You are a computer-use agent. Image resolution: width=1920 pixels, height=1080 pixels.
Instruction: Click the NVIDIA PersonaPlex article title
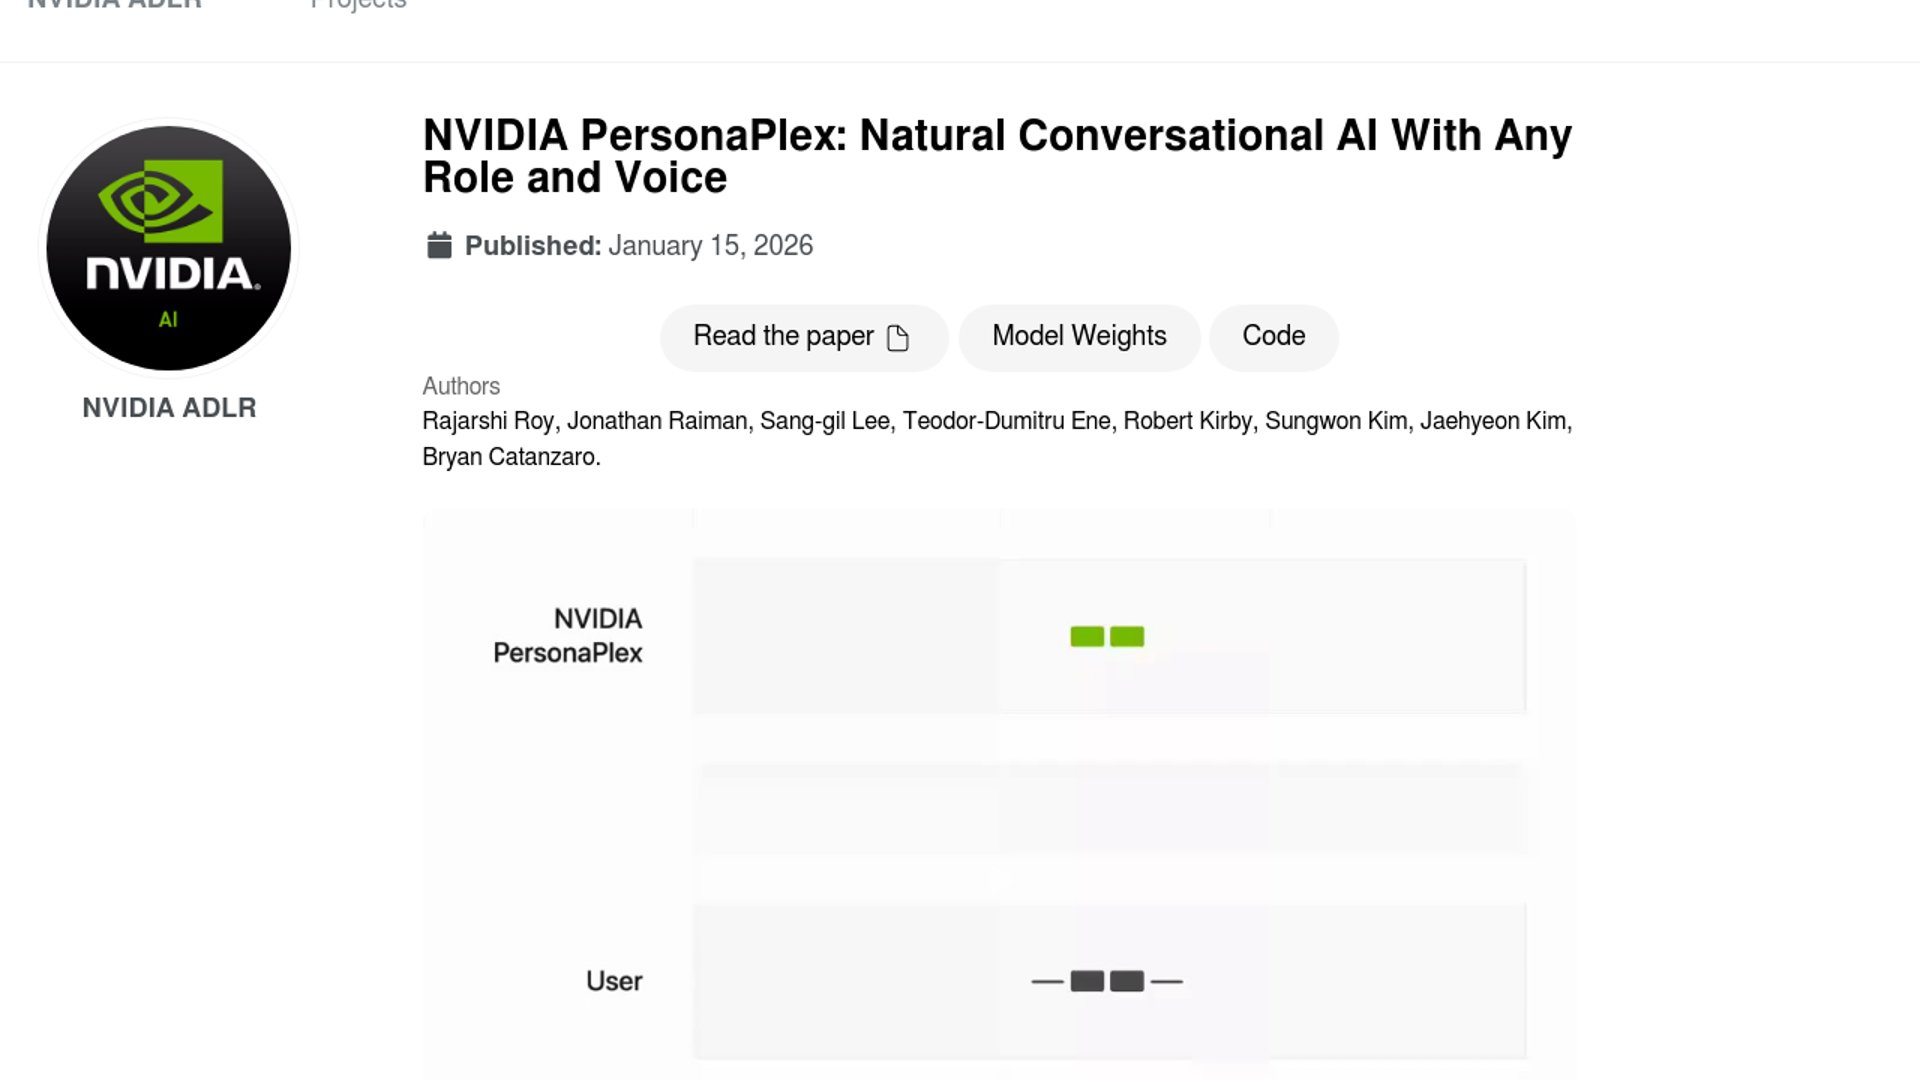coord(996,156)
